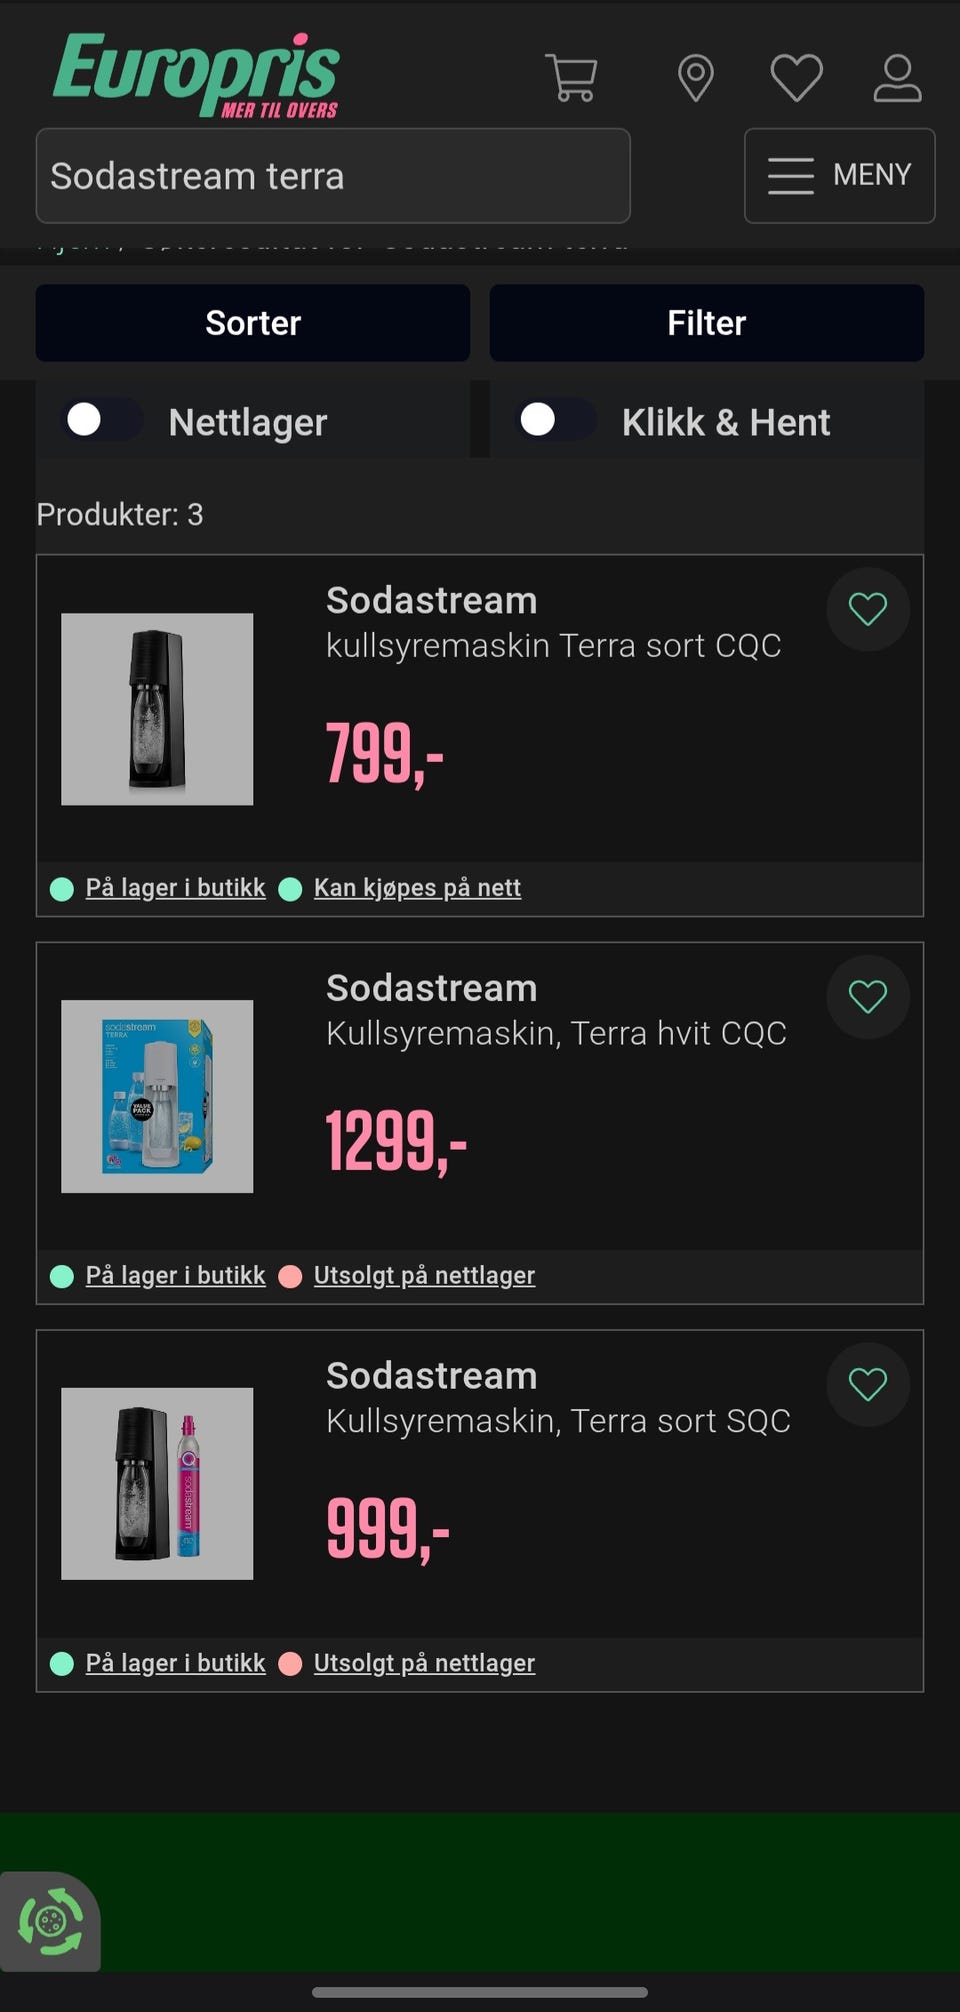Click 'Utsolgt på nettlager' for Terra hvit
The image size is (960, 2012).
click(x=424, y=1275)
